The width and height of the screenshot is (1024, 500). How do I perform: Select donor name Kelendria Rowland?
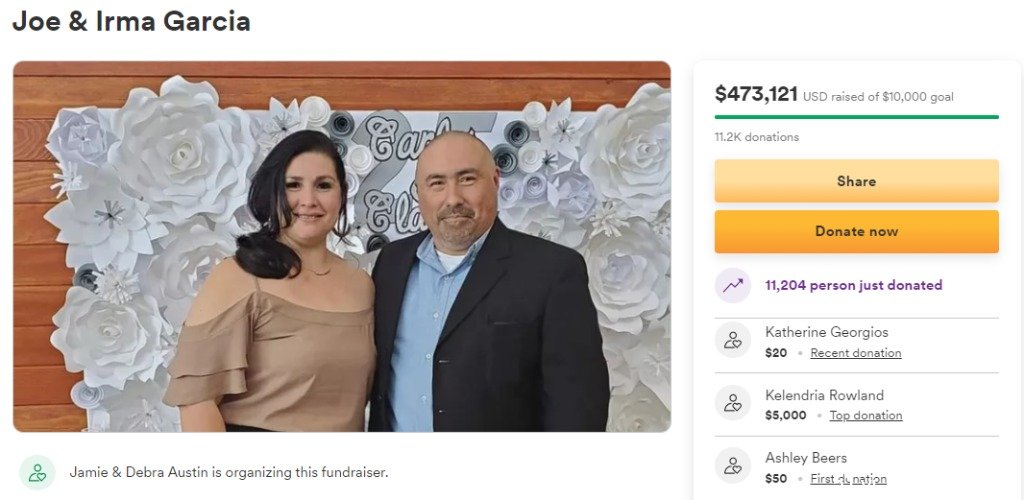(824, 395)
